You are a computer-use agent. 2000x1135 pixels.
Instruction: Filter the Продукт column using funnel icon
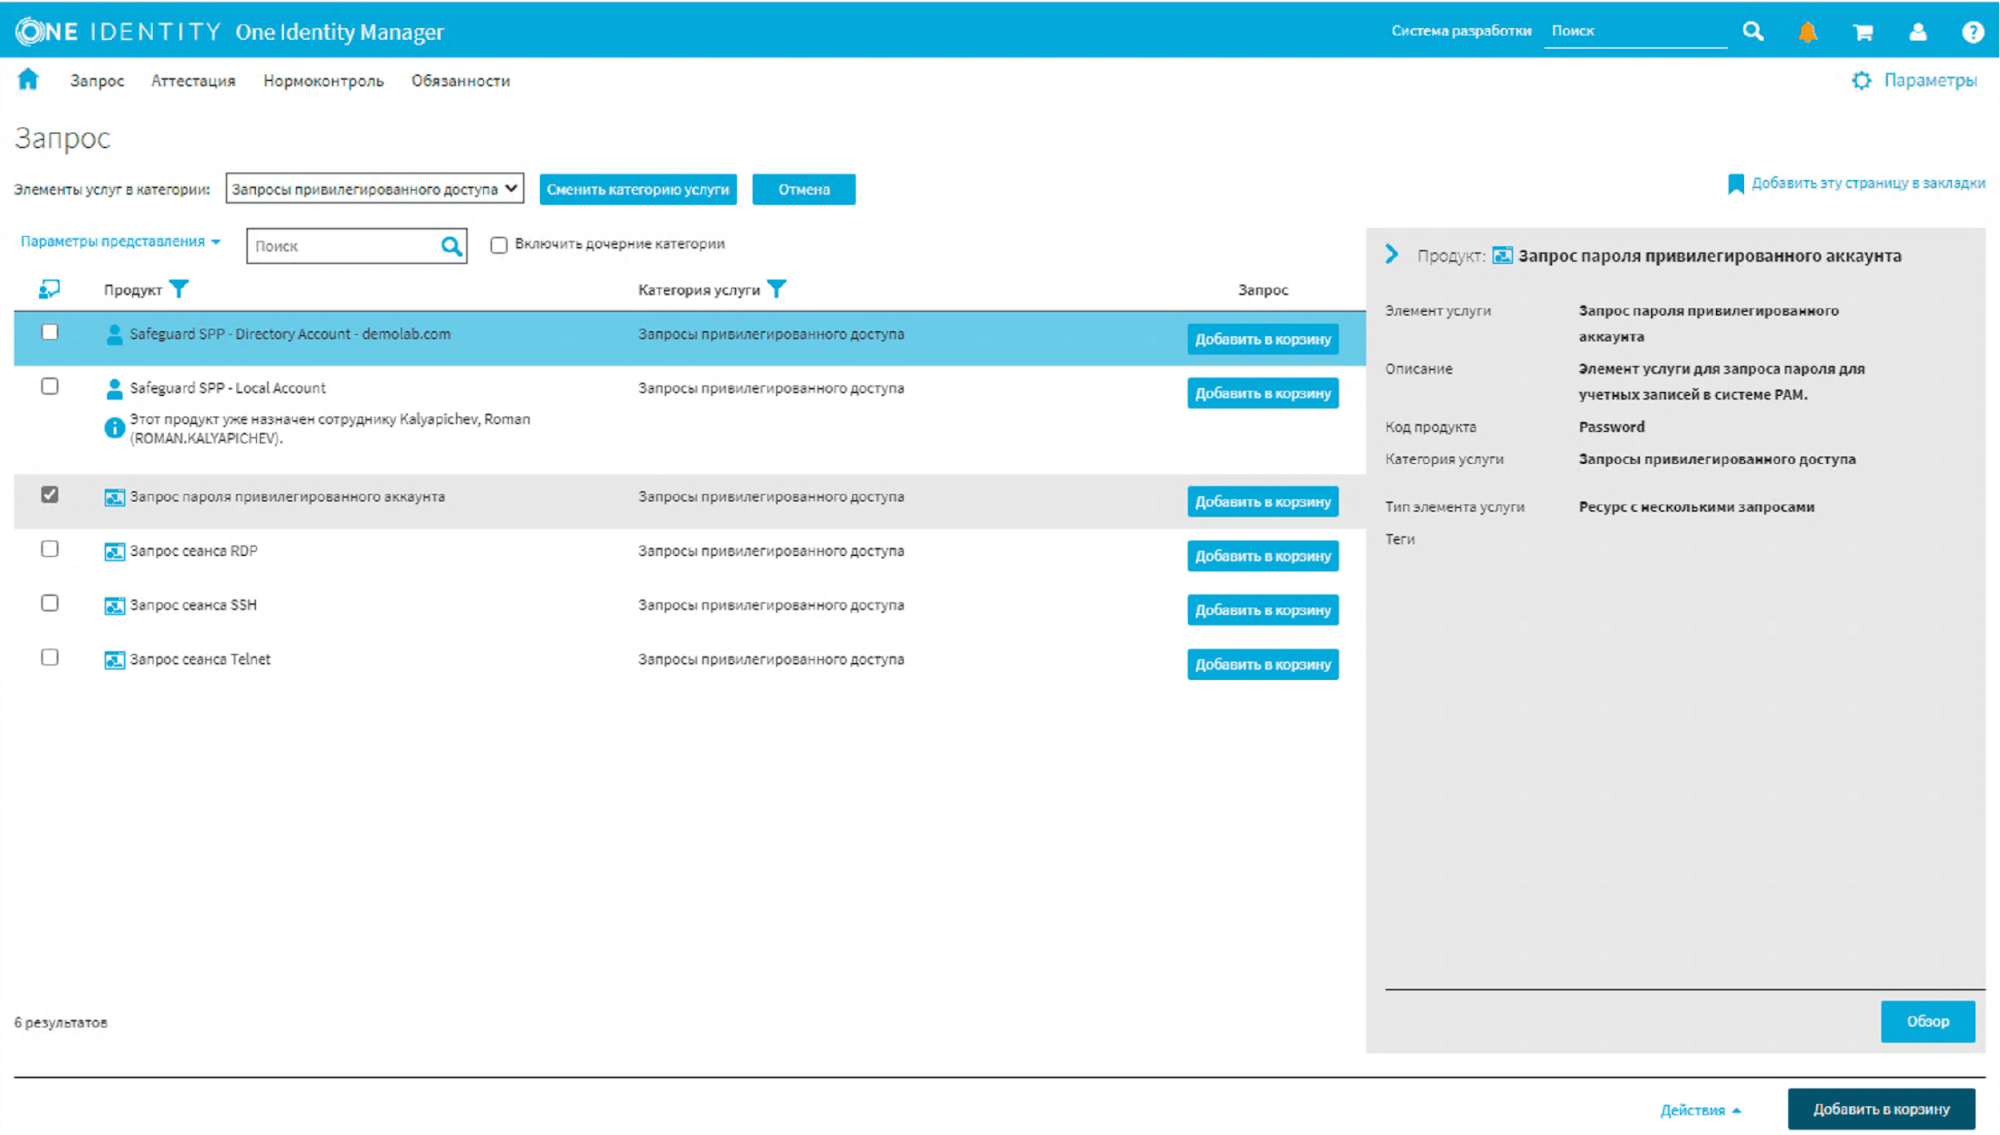tap(179, 290)
